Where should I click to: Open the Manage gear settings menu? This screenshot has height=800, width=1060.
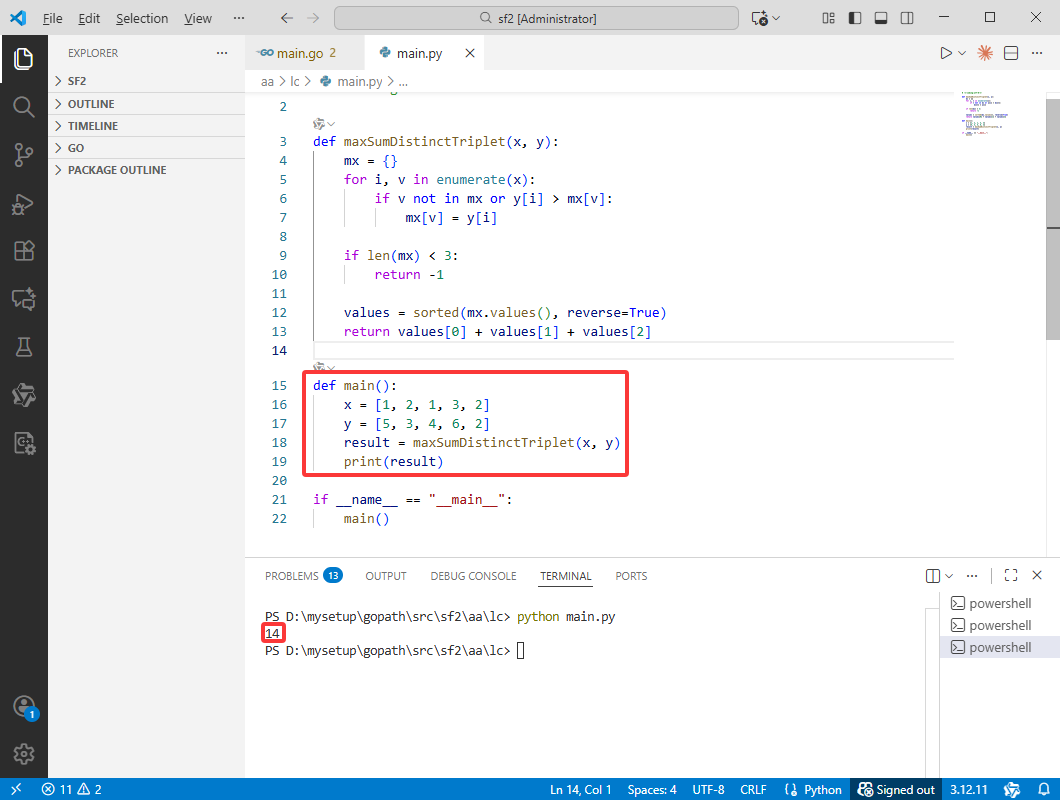24,753
